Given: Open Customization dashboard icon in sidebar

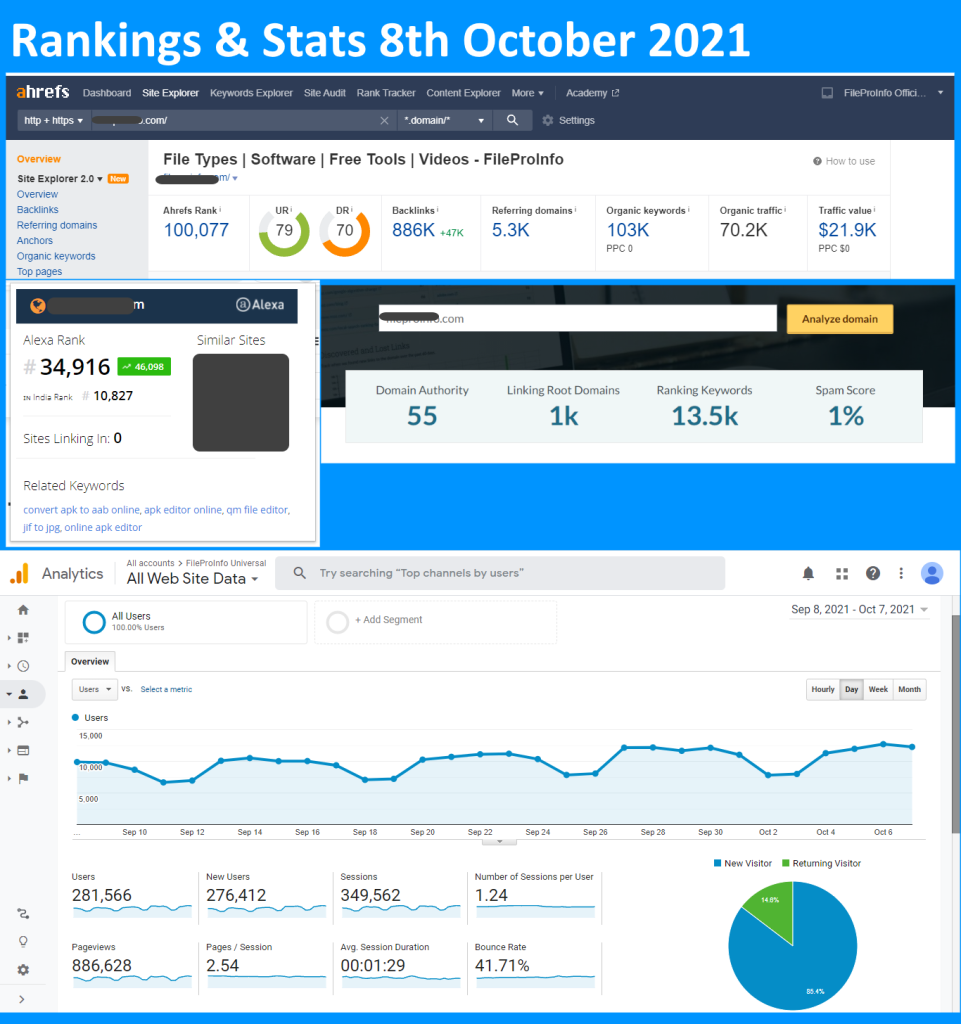Looking at the screenshot, I should pos(23,637).
